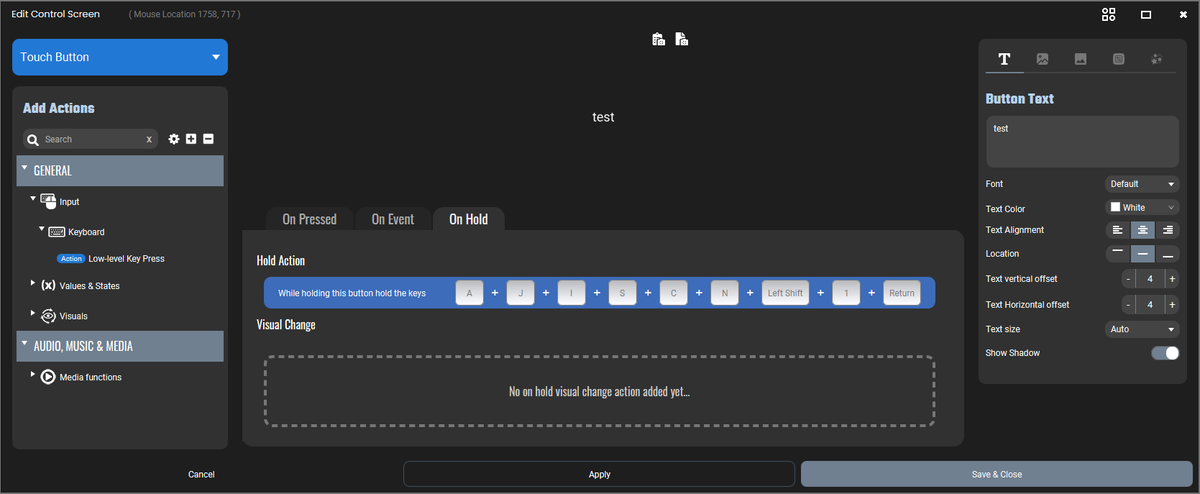Click the Search actions input field
Screen dimensions: 1200x494
(x=92, y=139)
